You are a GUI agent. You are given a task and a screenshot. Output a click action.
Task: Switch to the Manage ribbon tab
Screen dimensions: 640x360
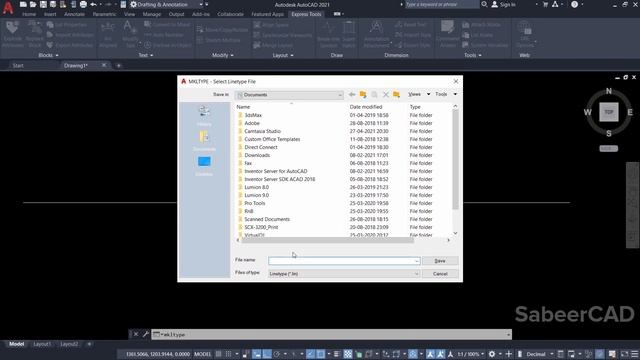[152, 14]
